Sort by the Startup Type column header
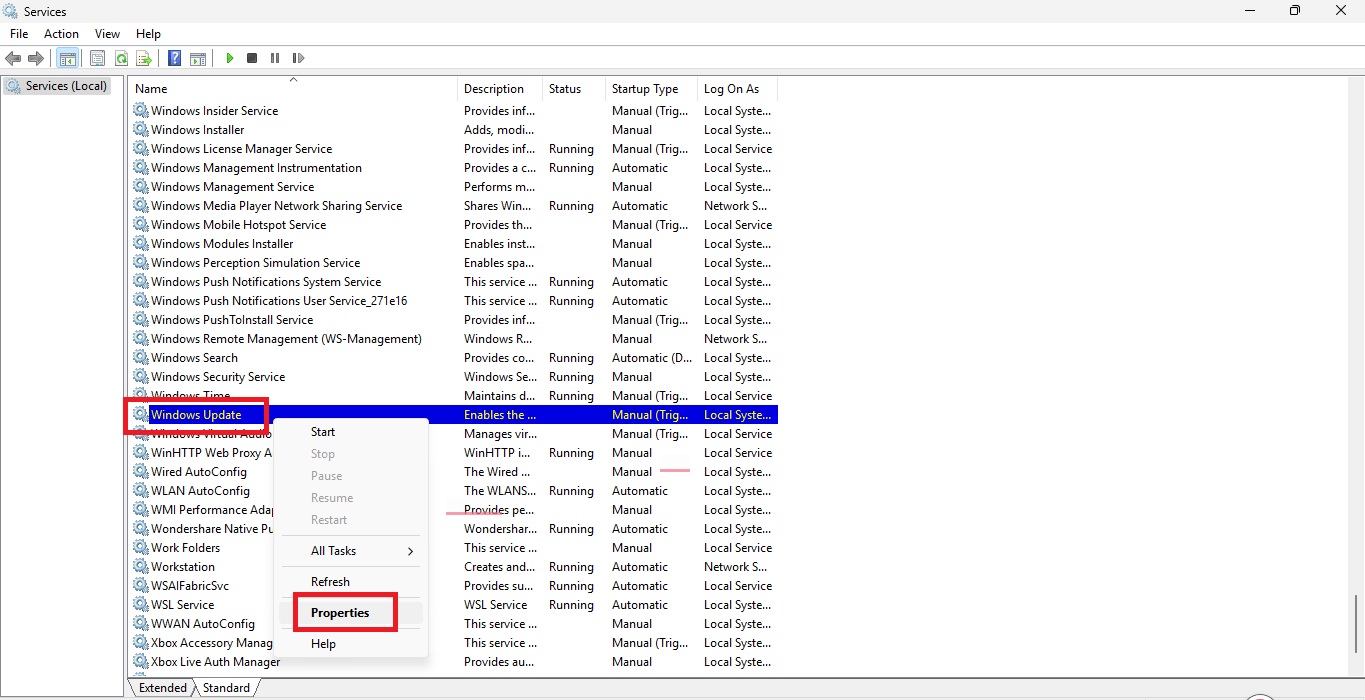1365x700 pixels. click(x=651, y=89)
